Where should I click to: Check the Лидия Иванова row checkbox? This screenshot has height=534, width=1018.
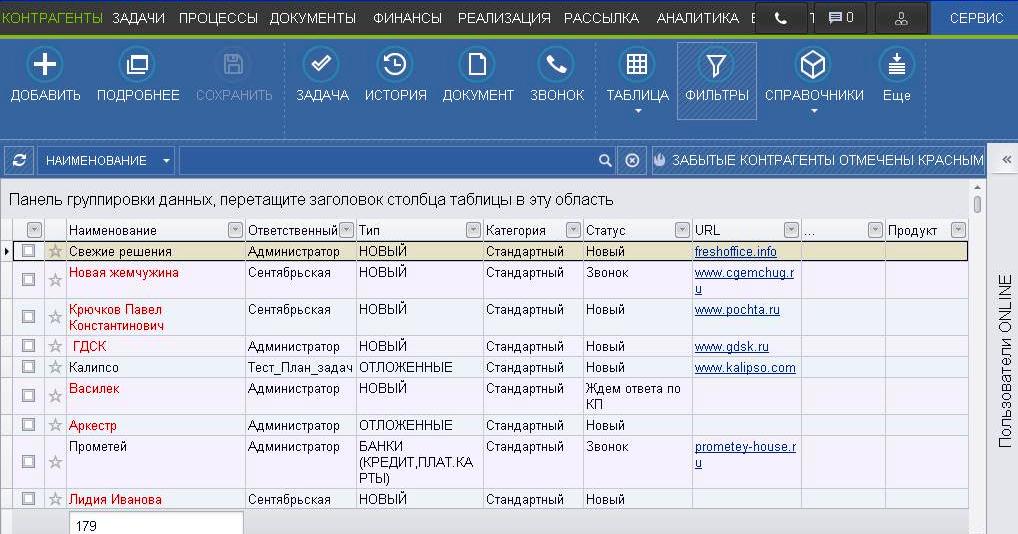click(28, 498)
